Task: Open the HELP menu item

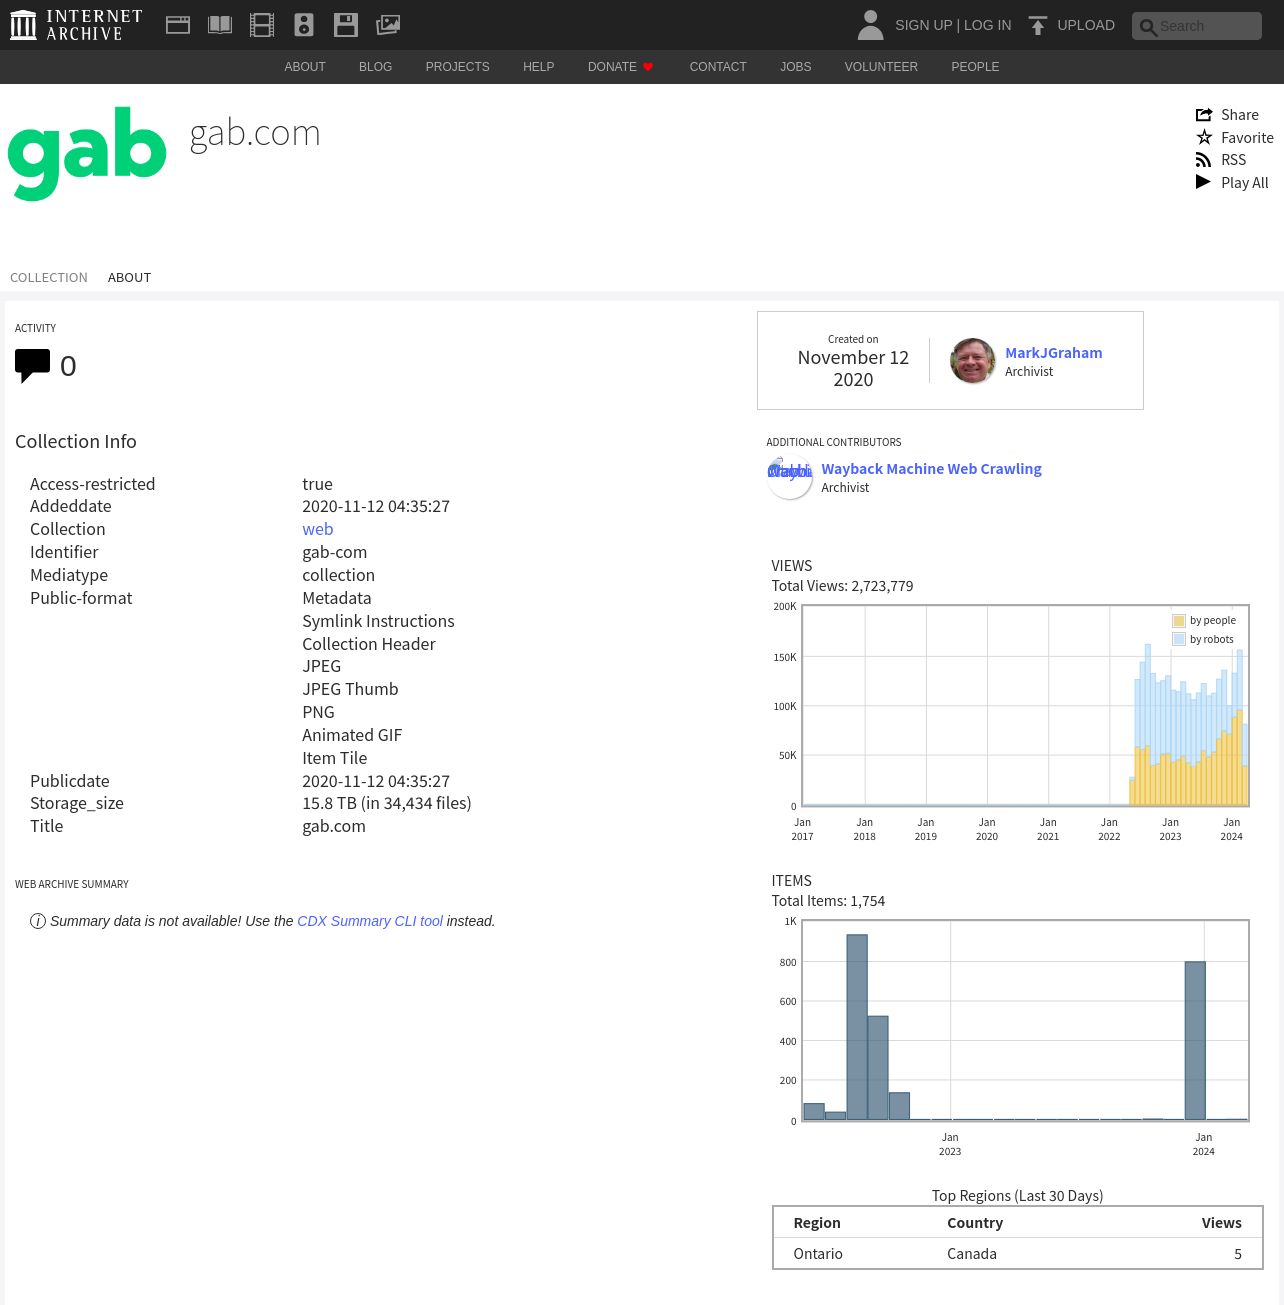Action: [x=538, y=67]
